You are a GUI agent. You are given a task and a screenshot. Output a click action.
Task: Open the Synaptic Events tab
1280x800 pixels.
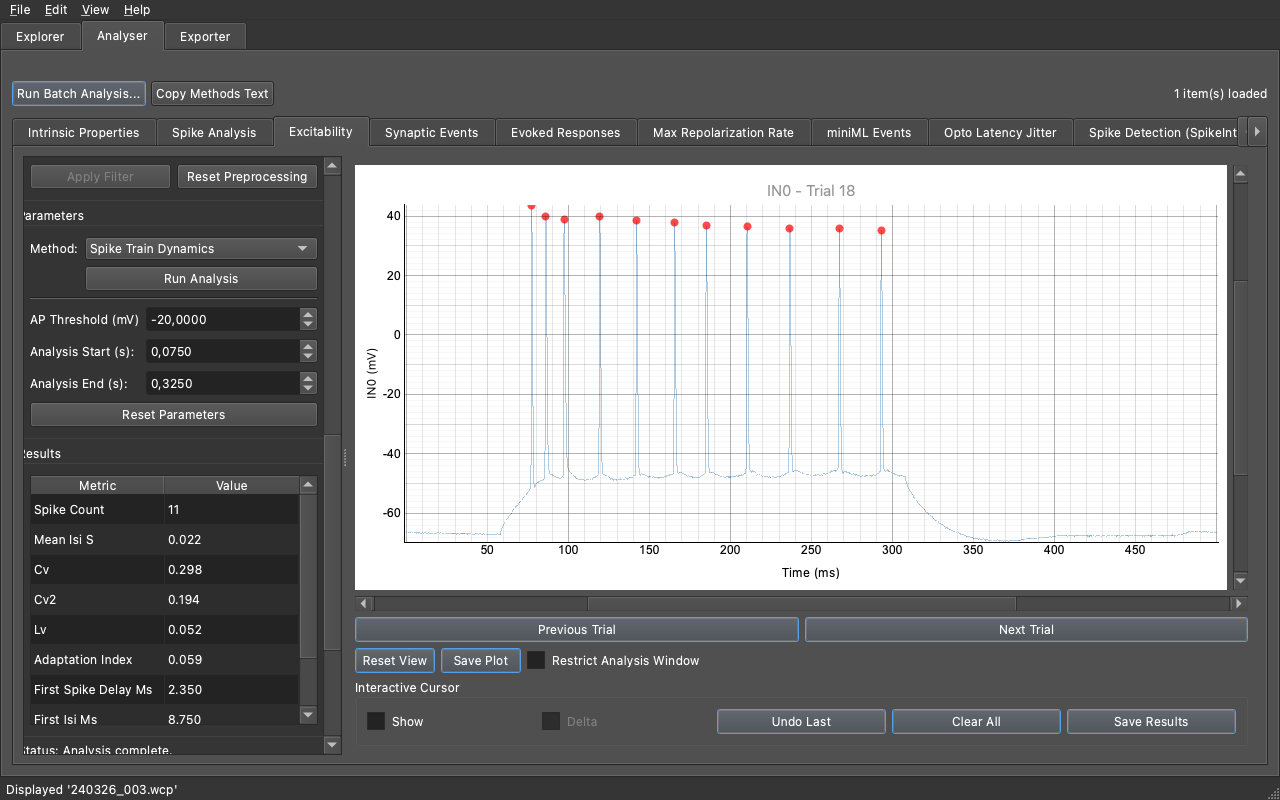[431, 132]
